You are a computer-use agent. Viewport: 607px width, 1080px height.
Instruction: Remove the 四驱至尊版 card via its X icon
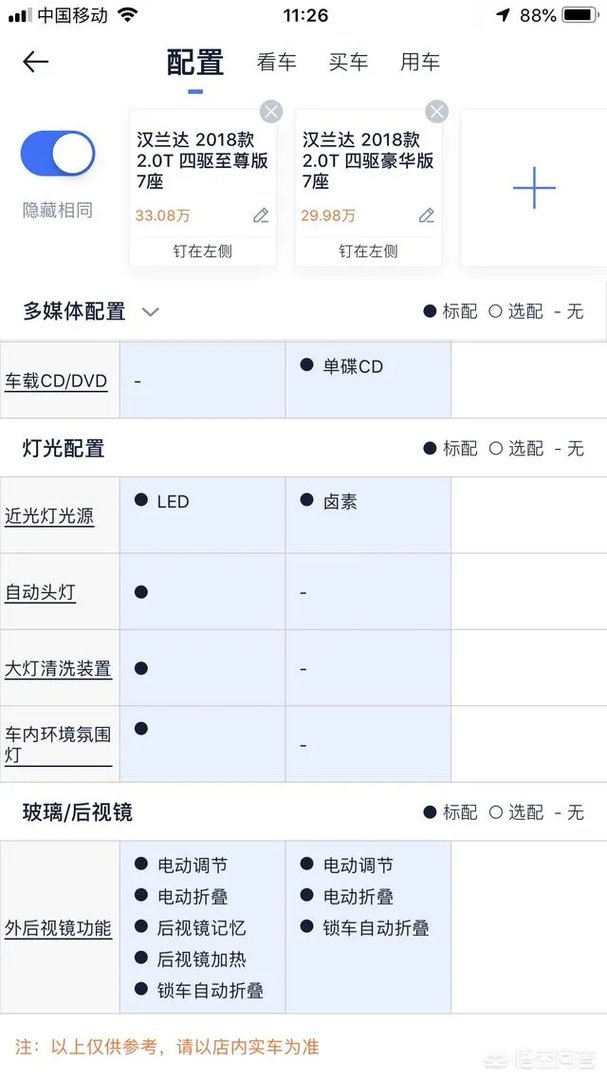point(270,111)
